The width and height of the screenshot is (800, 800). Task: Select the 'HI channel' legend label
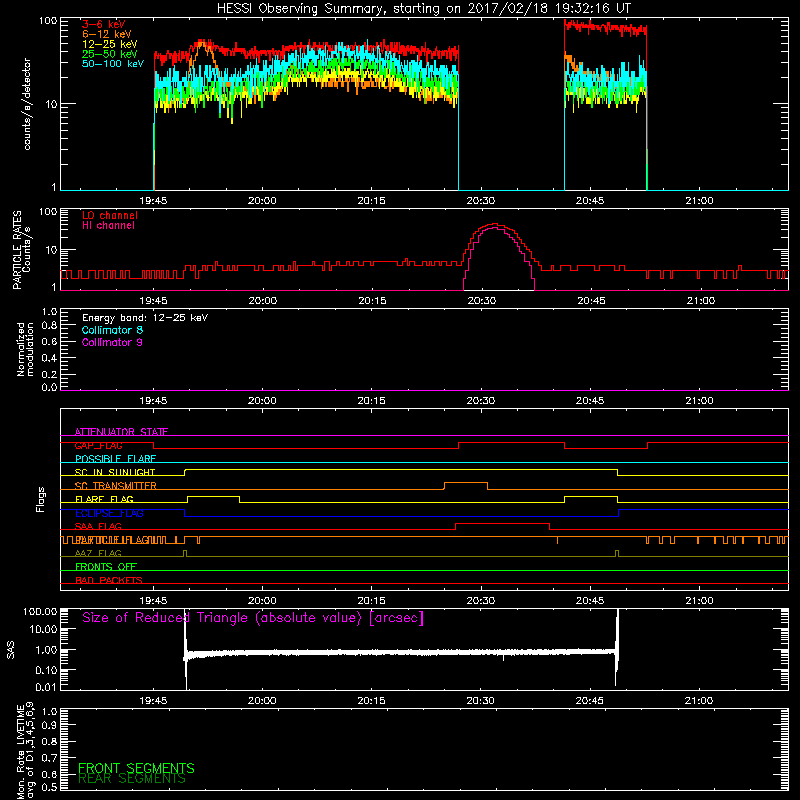(108, 226)
